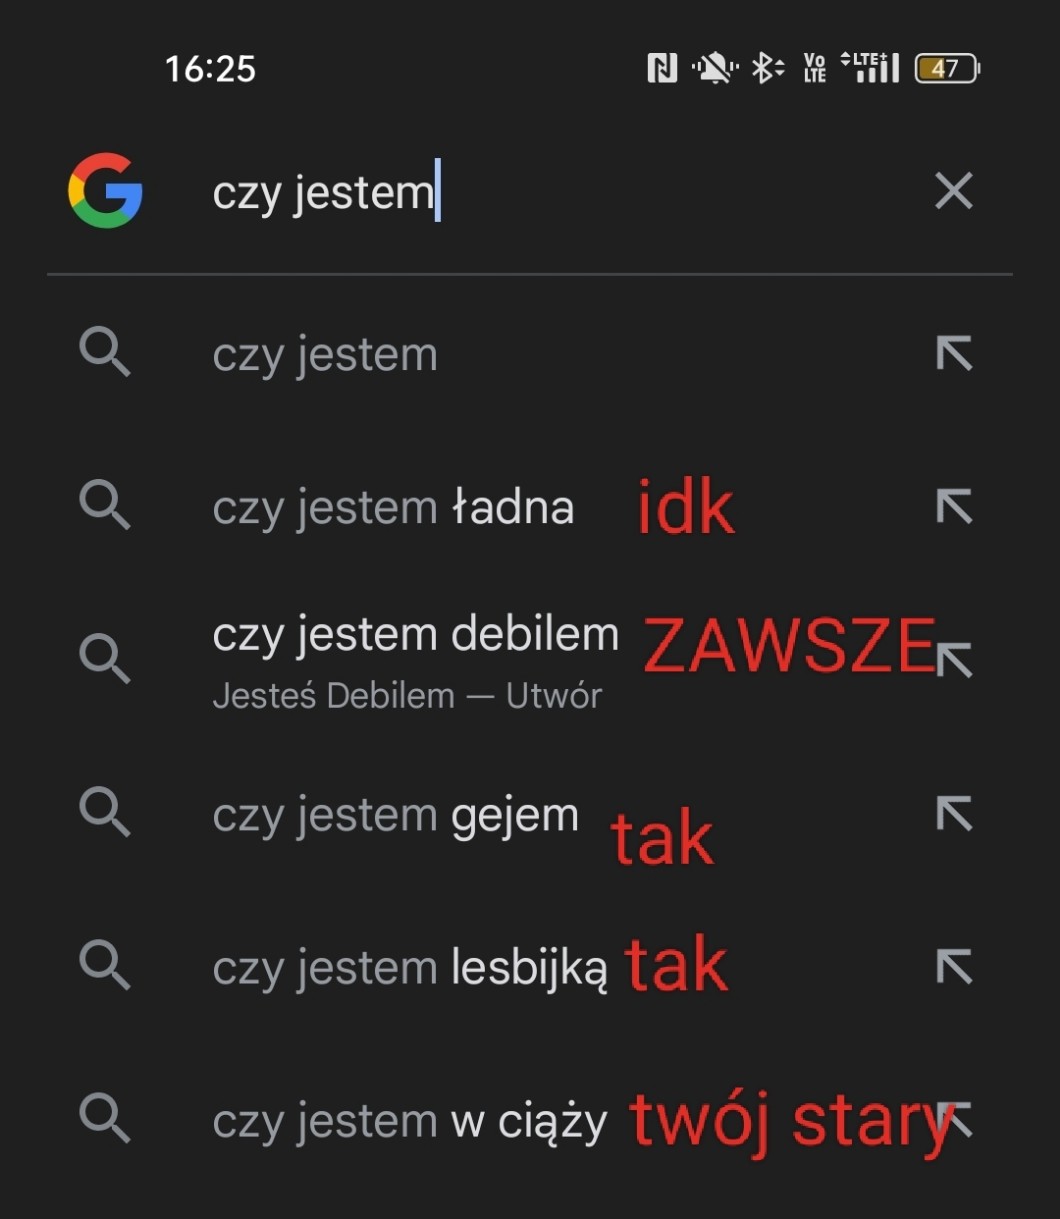The image size is (1060, 1219).
Task: Choose suggestion "czy jestem w ciąży"
Action: pos(409,1122)
